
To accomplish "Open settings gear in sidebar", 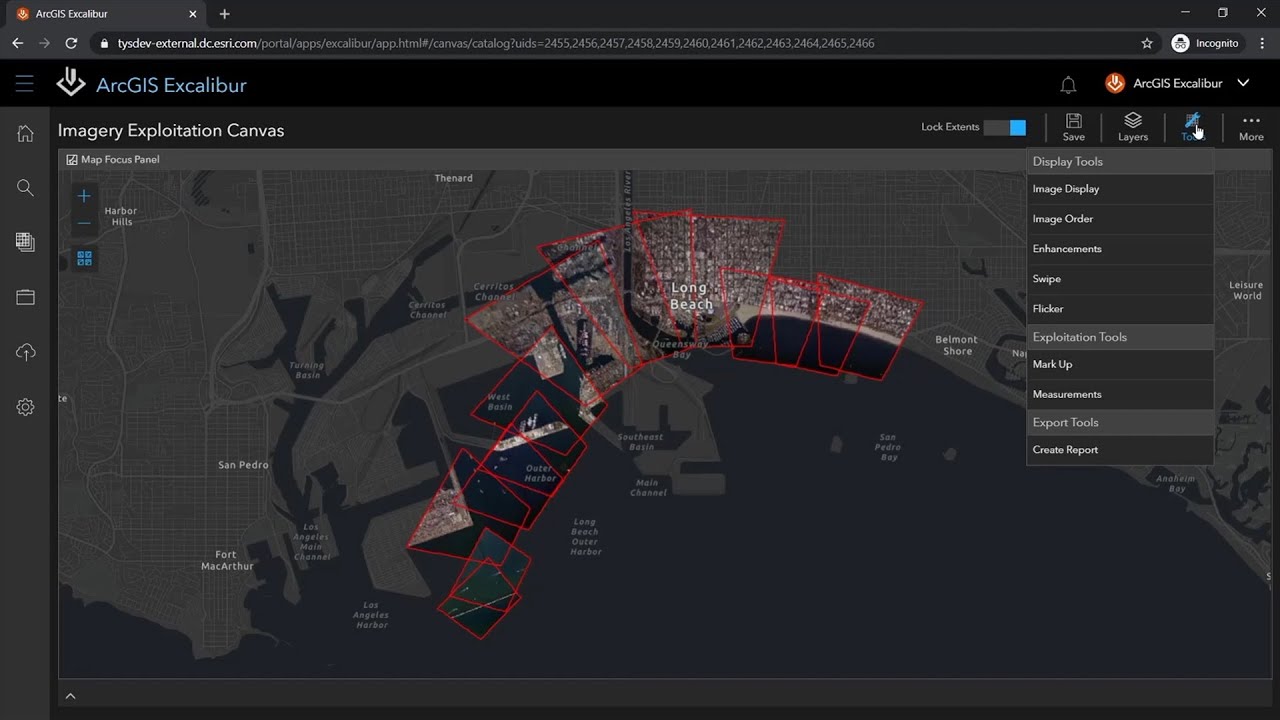I will (25, 407).
